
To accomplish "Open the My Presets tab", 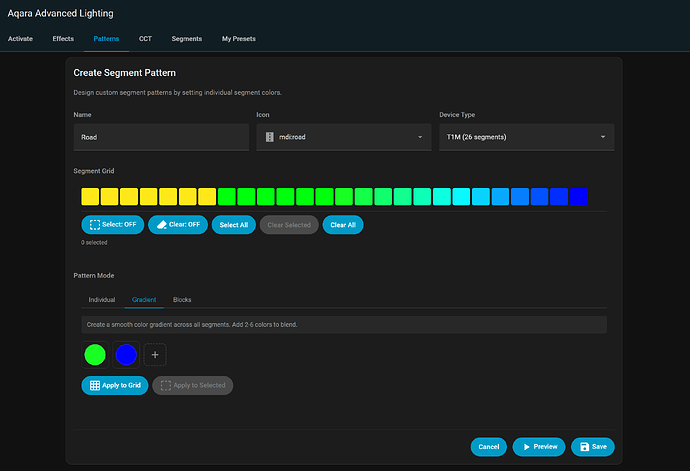I will tap(239, 39).
